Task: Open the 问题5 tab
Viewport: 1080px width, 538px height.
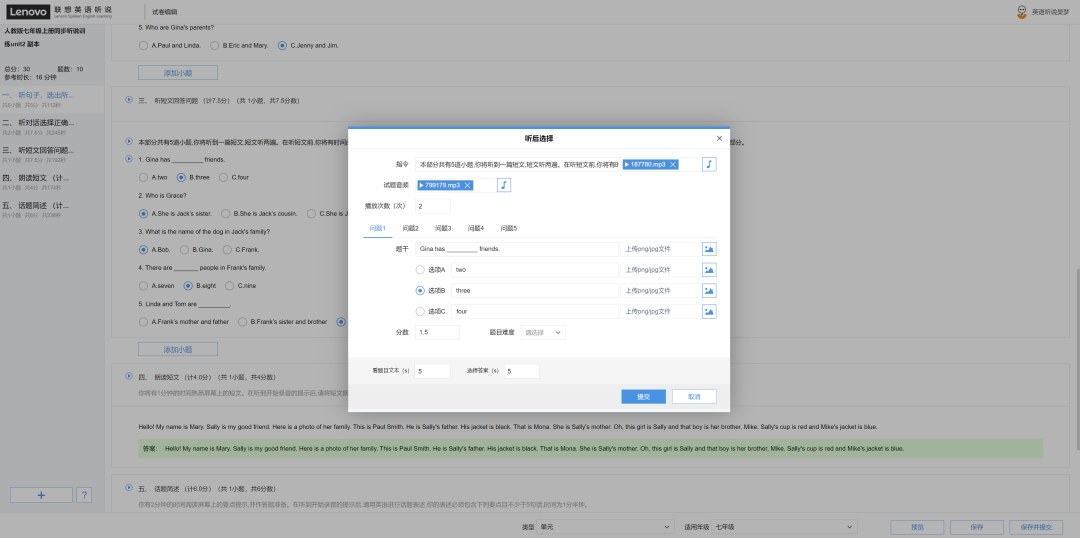Action: coord(508,228)
